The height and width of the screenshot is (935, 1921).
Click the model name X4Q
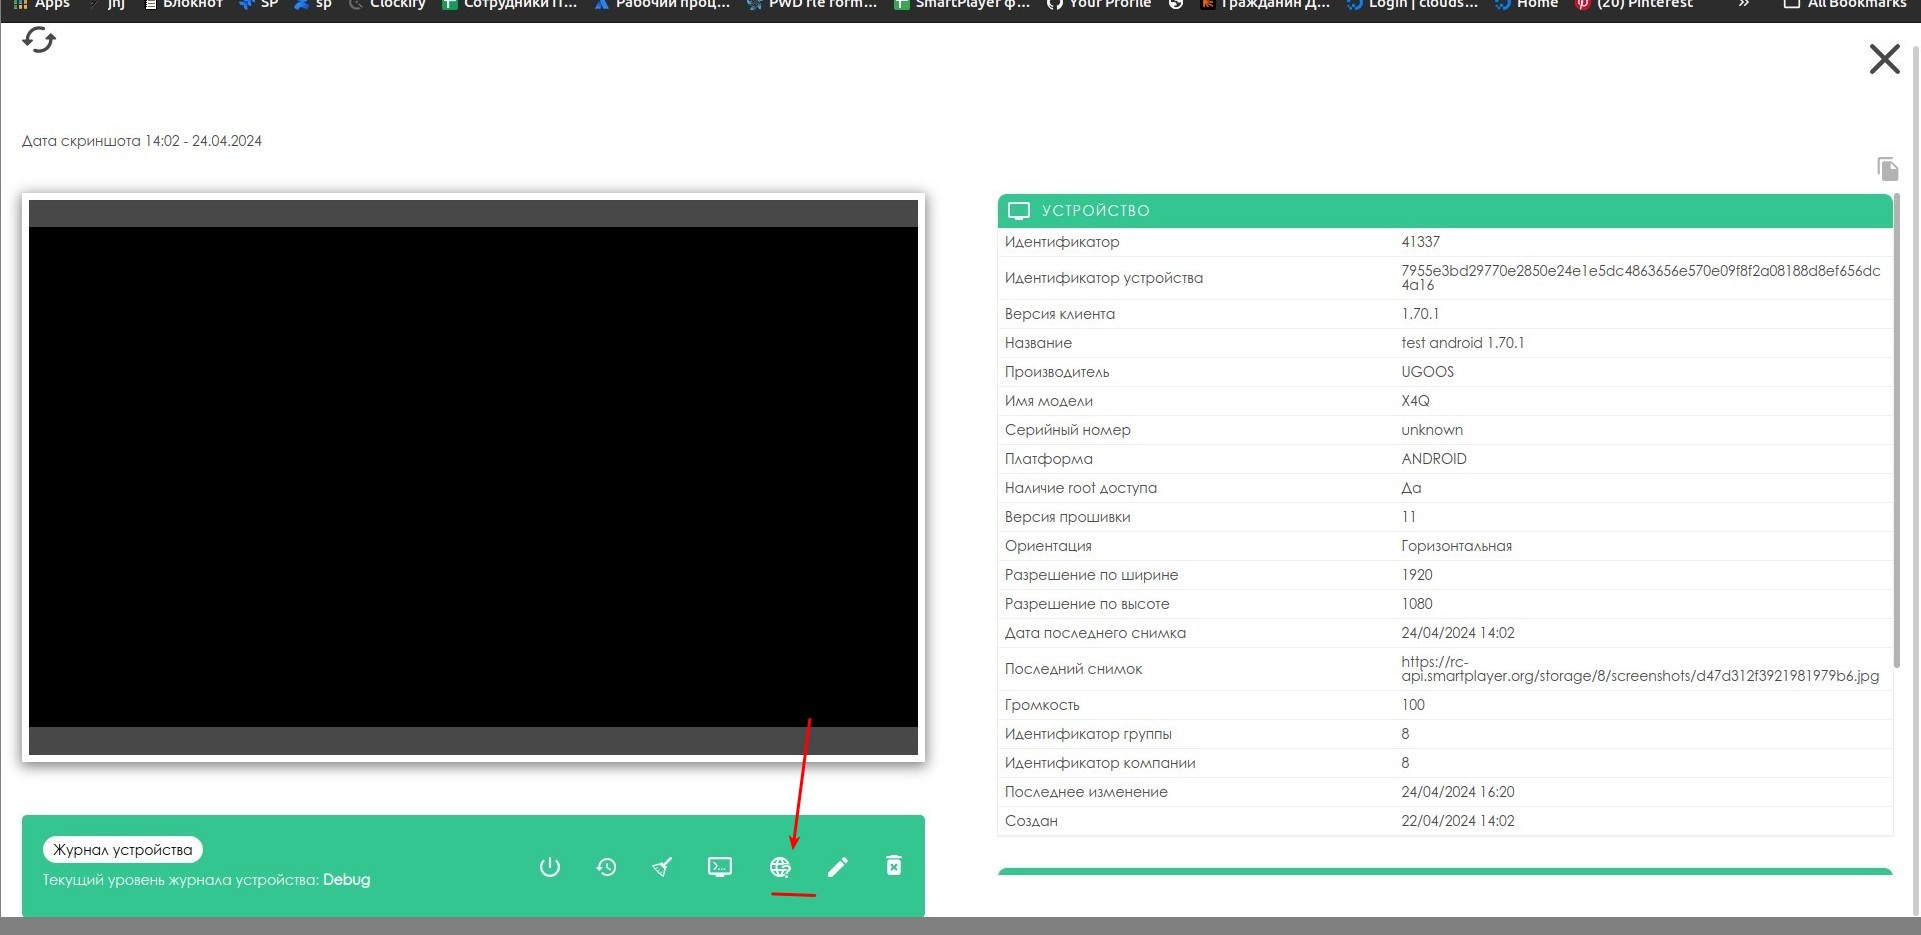tap(1415, 401)
